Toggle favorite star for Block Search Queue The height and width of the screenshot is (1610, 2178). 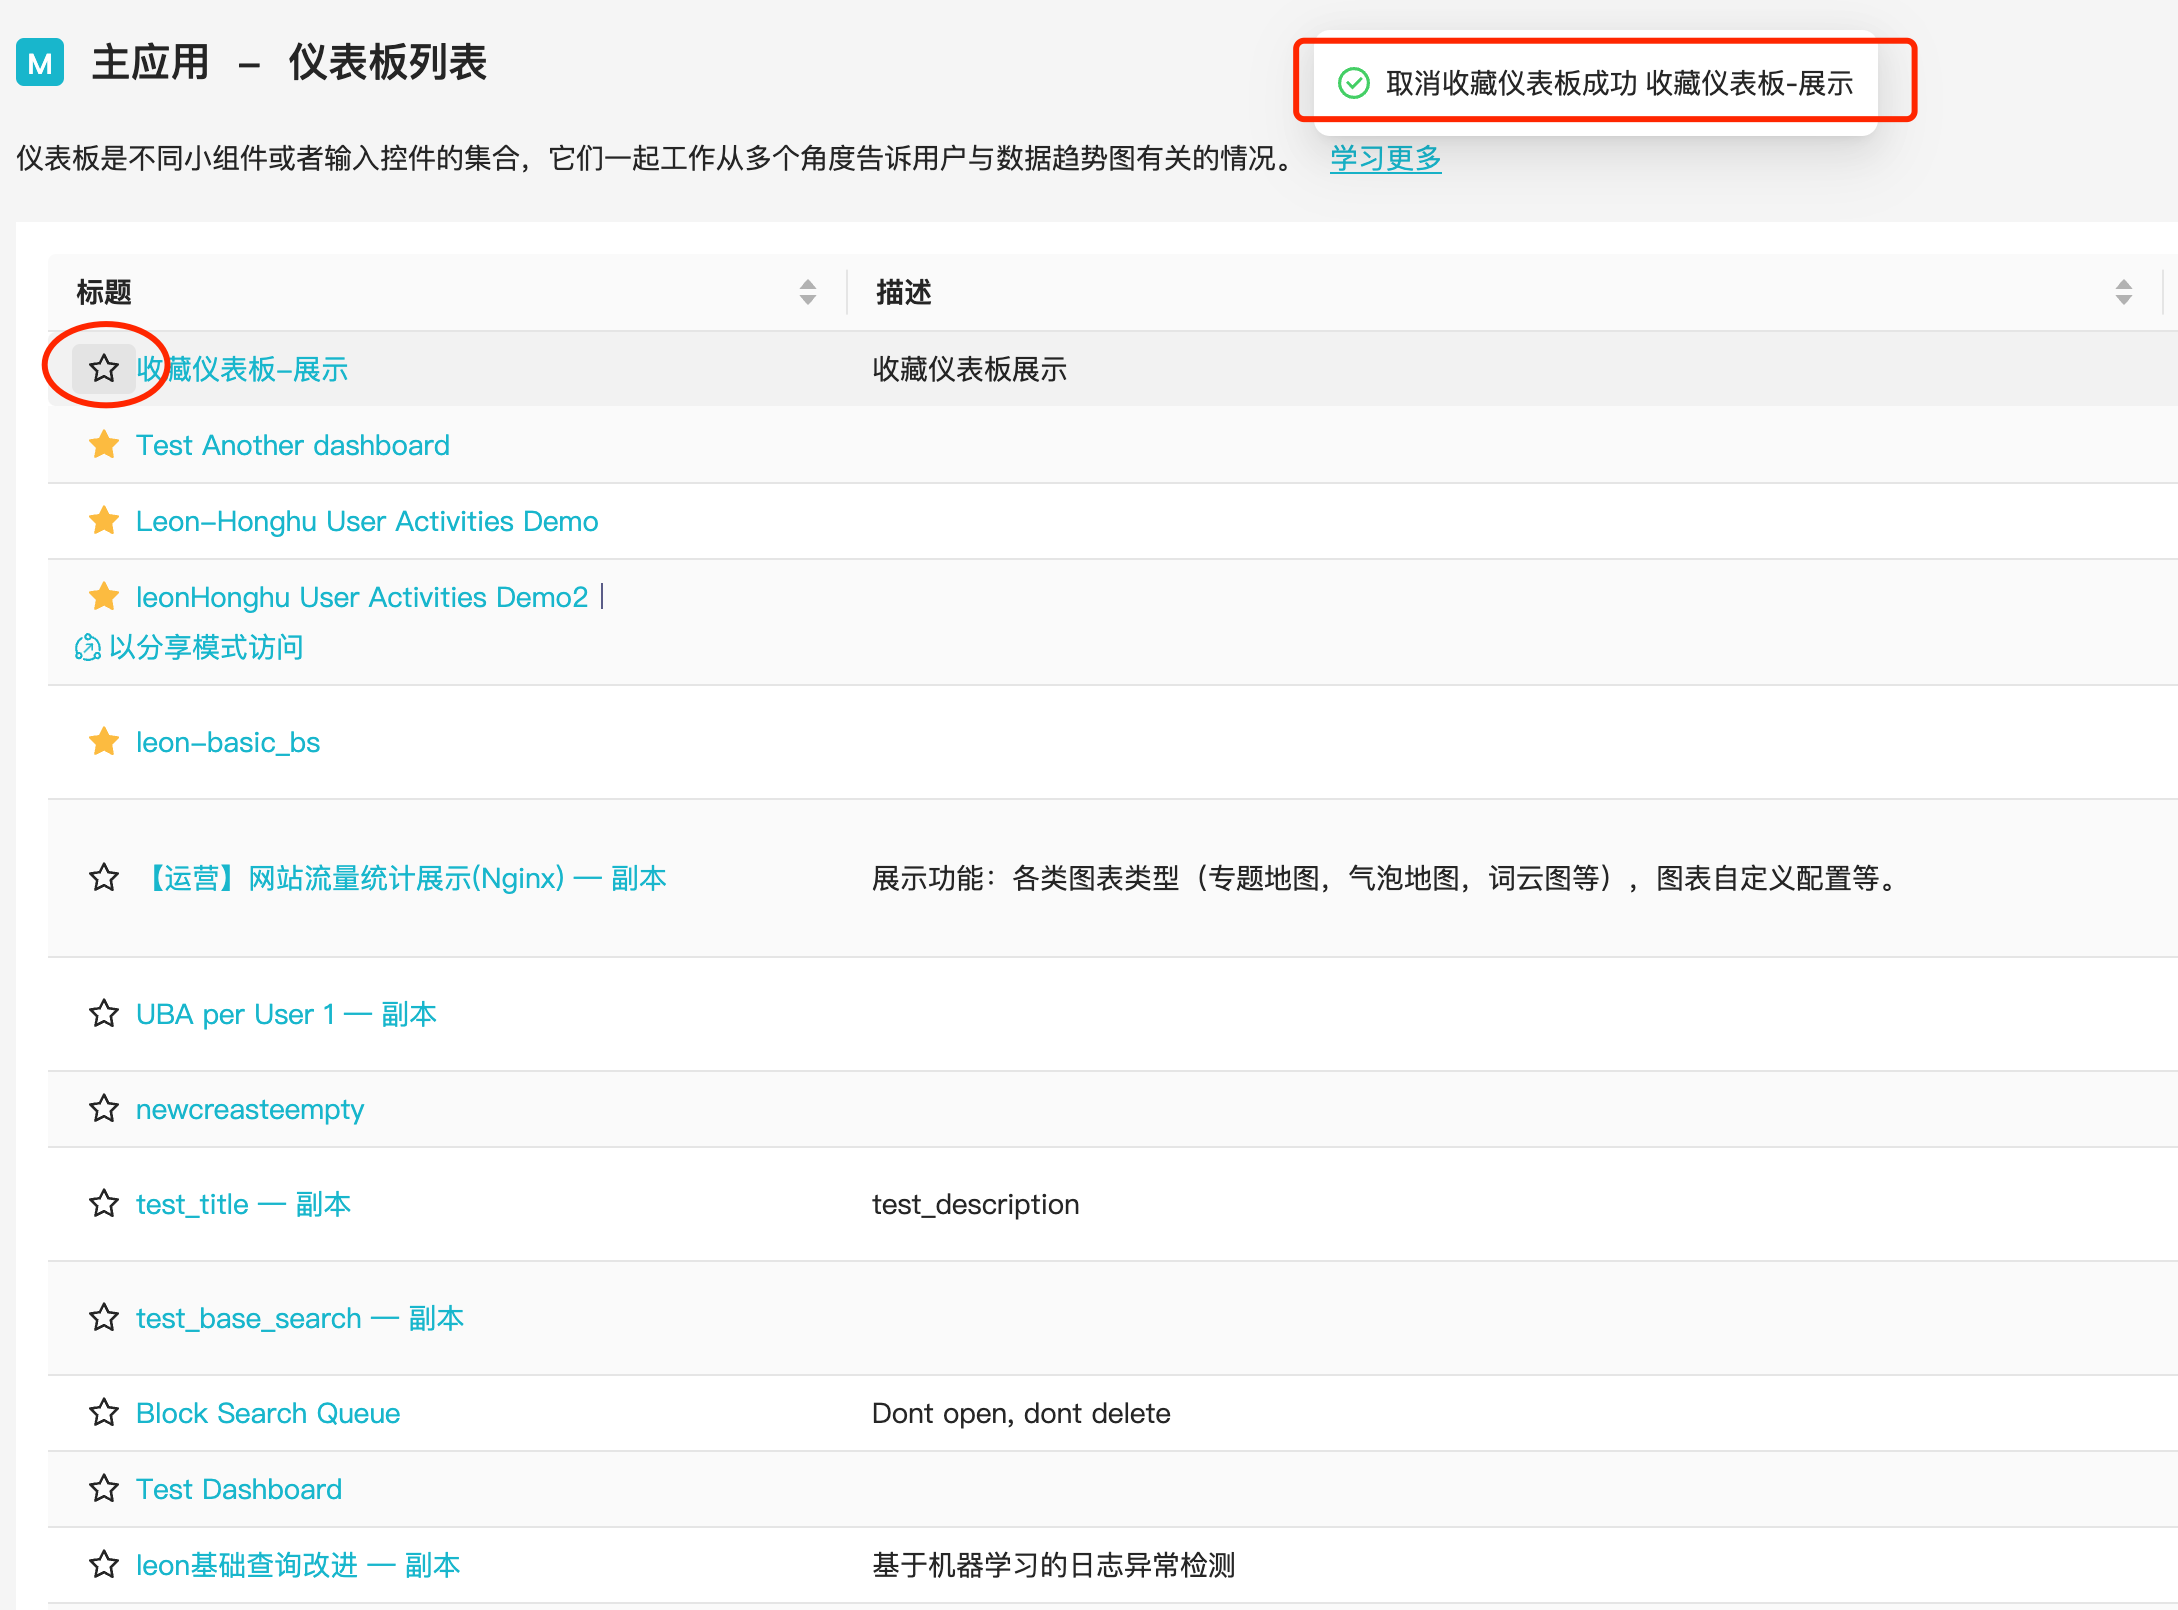pyautogui.click(x=103, y=1414)
